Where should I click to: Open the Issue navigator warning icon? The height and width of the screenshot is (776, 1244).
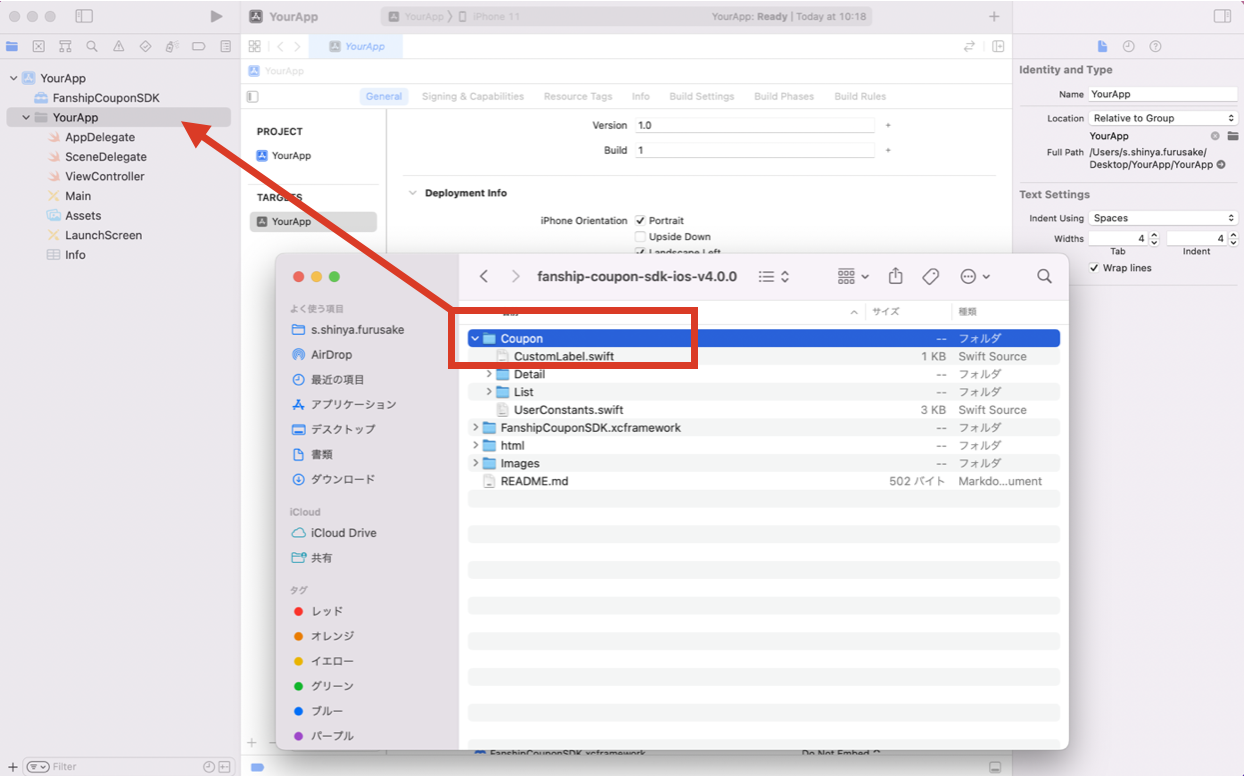pos(119,46)
